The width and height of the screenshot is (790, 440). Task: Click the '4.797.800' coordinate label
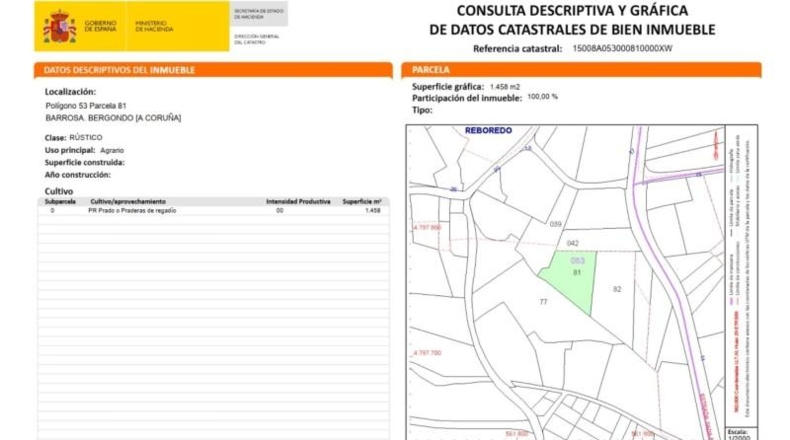point(427,228)
